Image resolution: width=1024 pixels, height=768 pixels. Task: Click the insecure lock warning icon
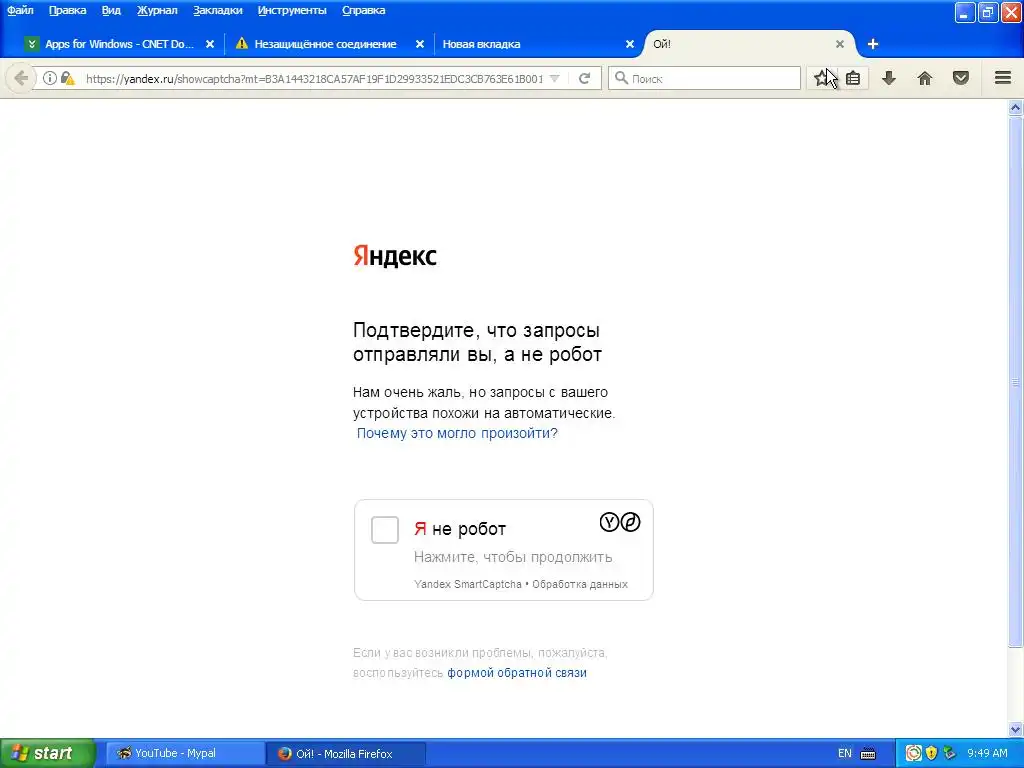click(x=67, y=78)
